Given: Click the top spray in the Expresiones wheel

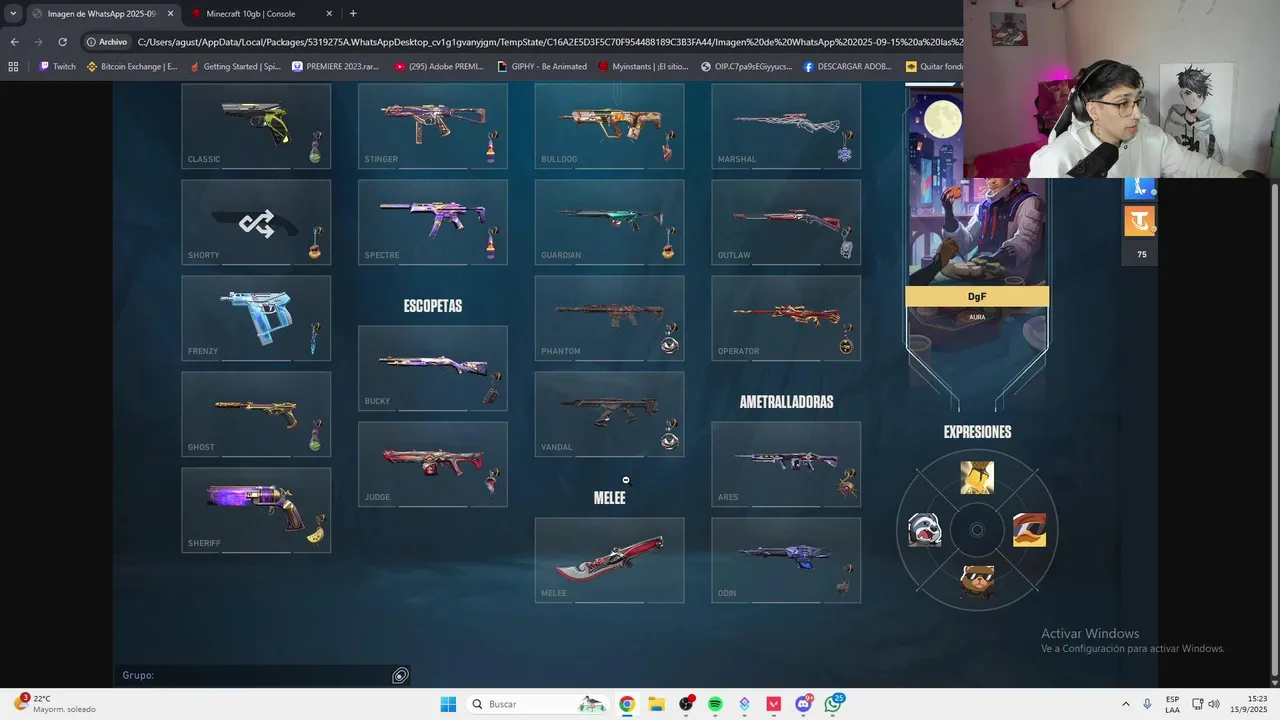Looking at the screenshot, I should [x=977, y=478].
